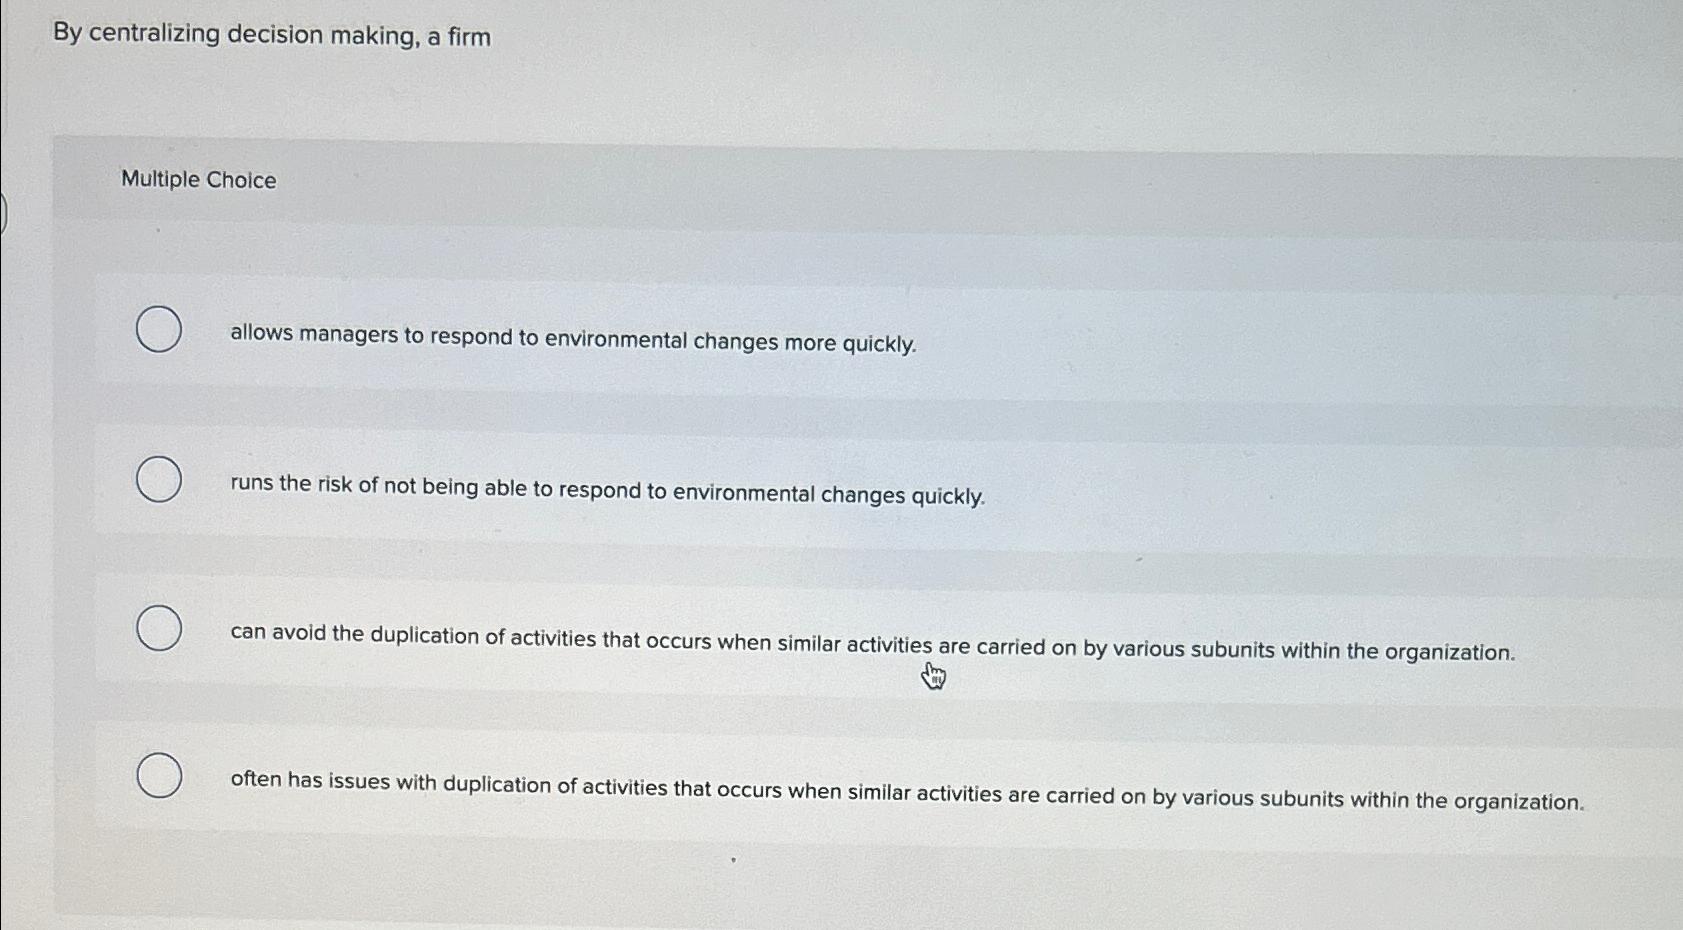Select the radio button for the first answer option
This screenshot has width=1683, height=930.
pos(159,331)
